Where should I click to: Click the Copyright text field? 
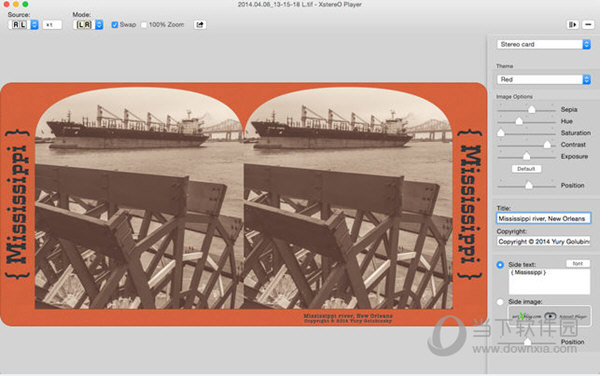click(543, 241)
